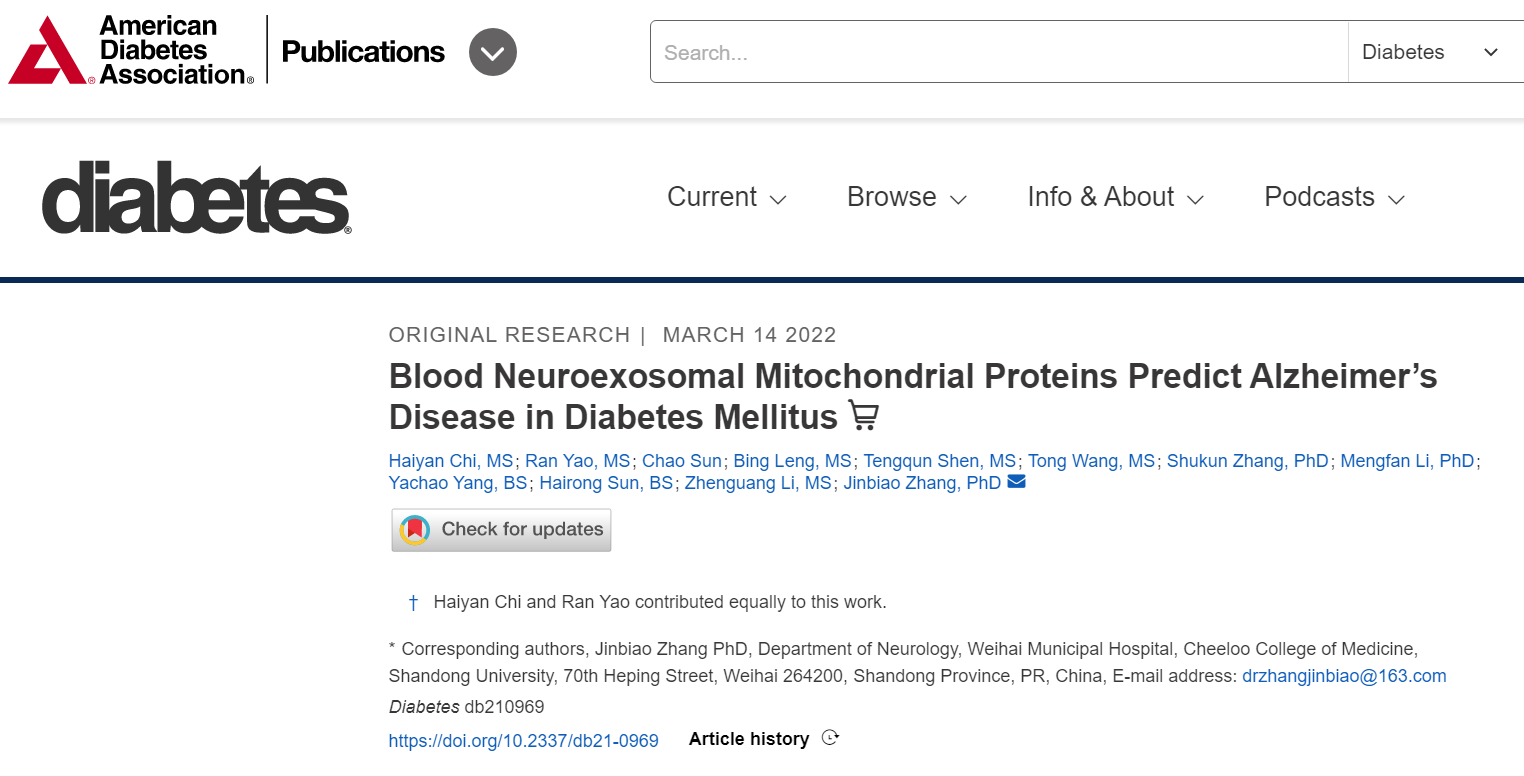Click the Check for updates button
Viewport: 1524px width, 776px height.
coord(501,530)
